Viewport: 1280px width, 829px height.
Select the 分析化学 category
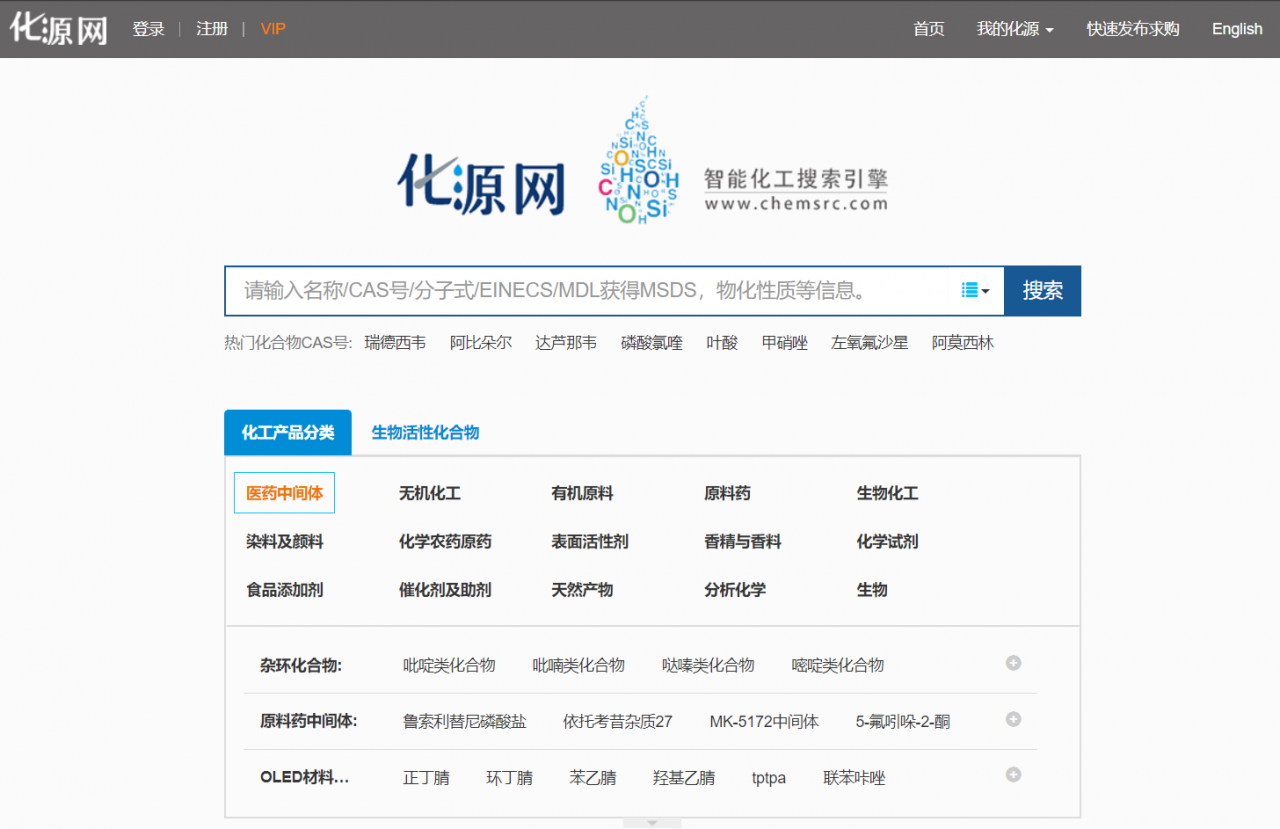(x=735, y=589)
